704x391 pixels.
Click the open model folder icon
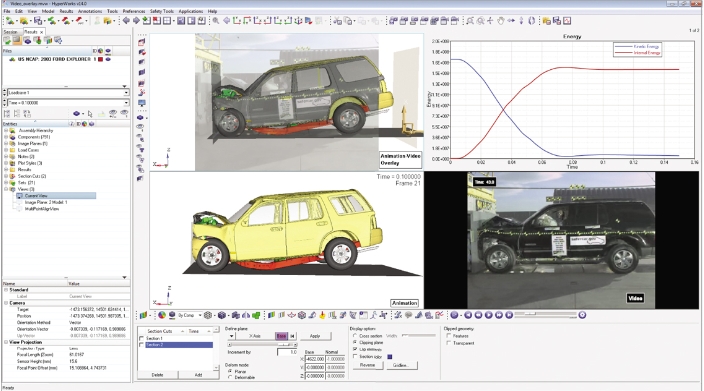pos(24,21)
